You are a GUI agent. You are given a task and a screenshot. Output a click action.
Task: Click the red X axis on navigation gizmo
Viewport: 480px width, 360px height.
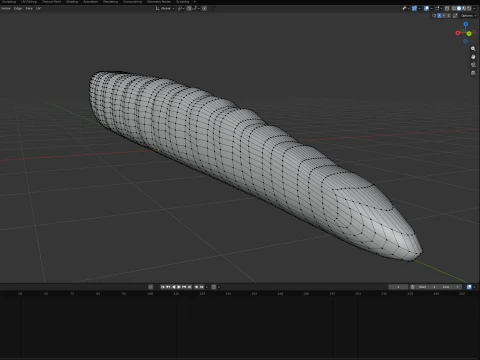[458, 33]
